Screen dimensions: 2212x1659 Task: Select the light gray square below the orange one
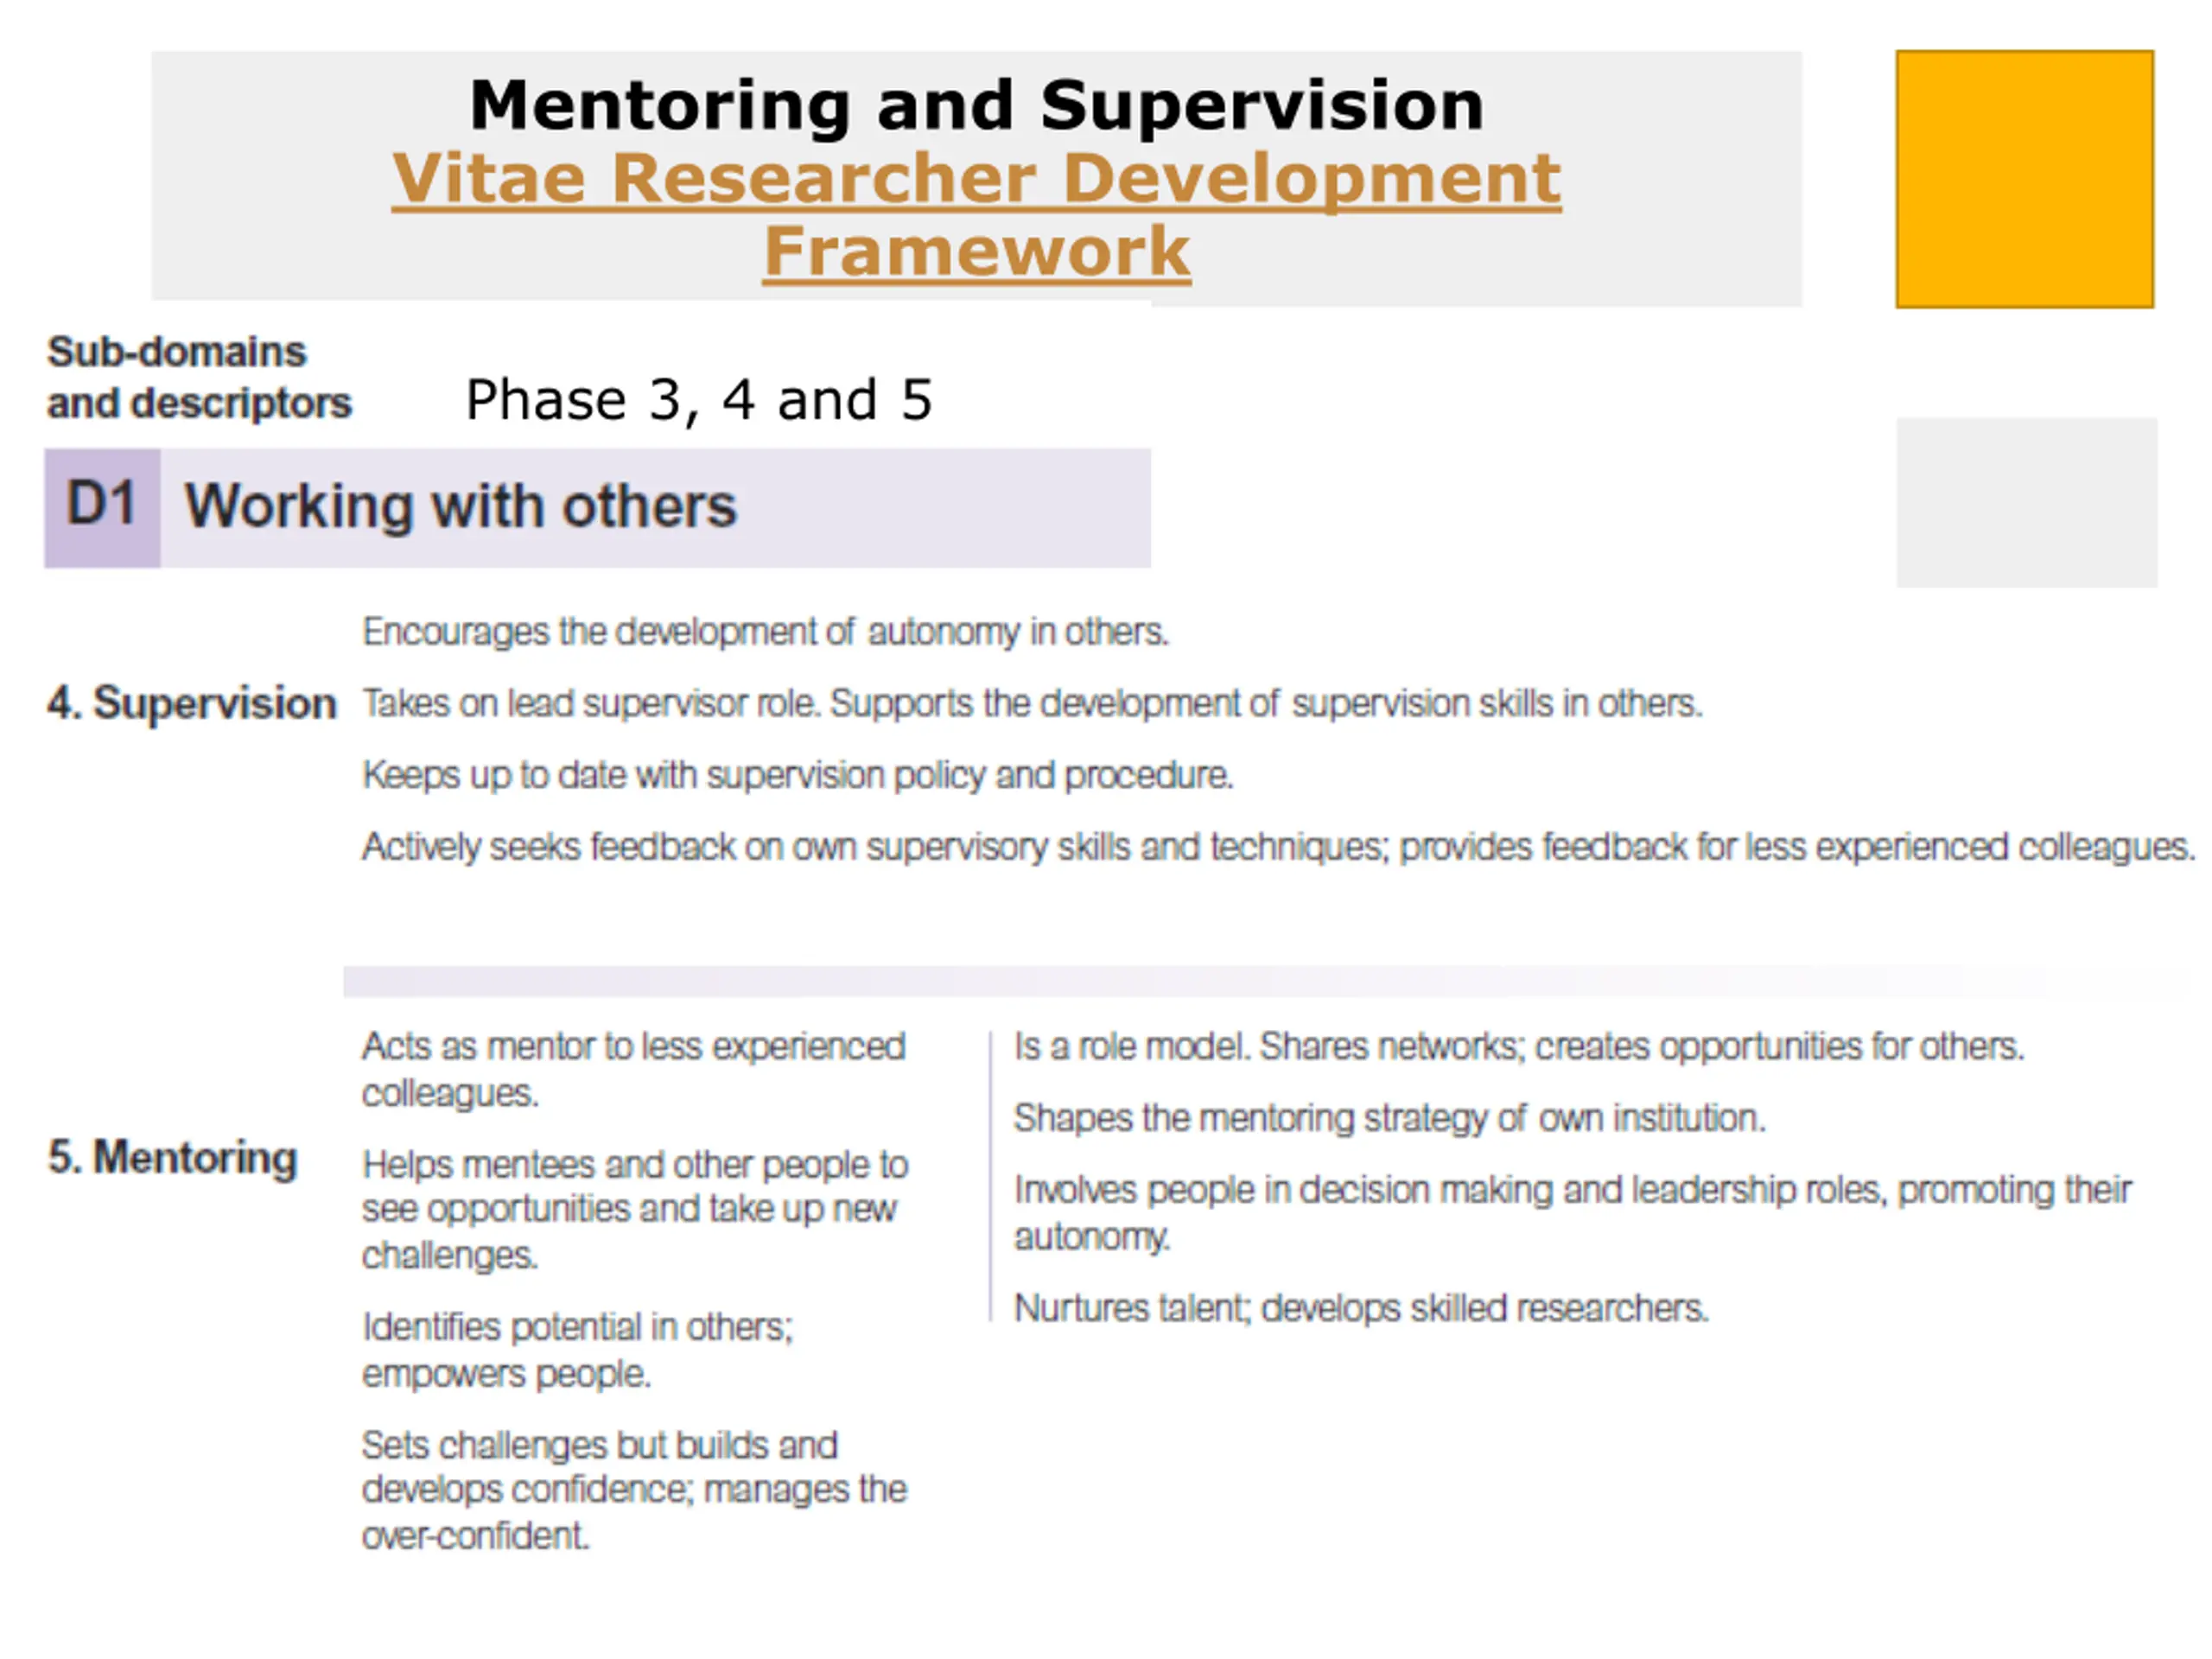(x=2026, y=502)
